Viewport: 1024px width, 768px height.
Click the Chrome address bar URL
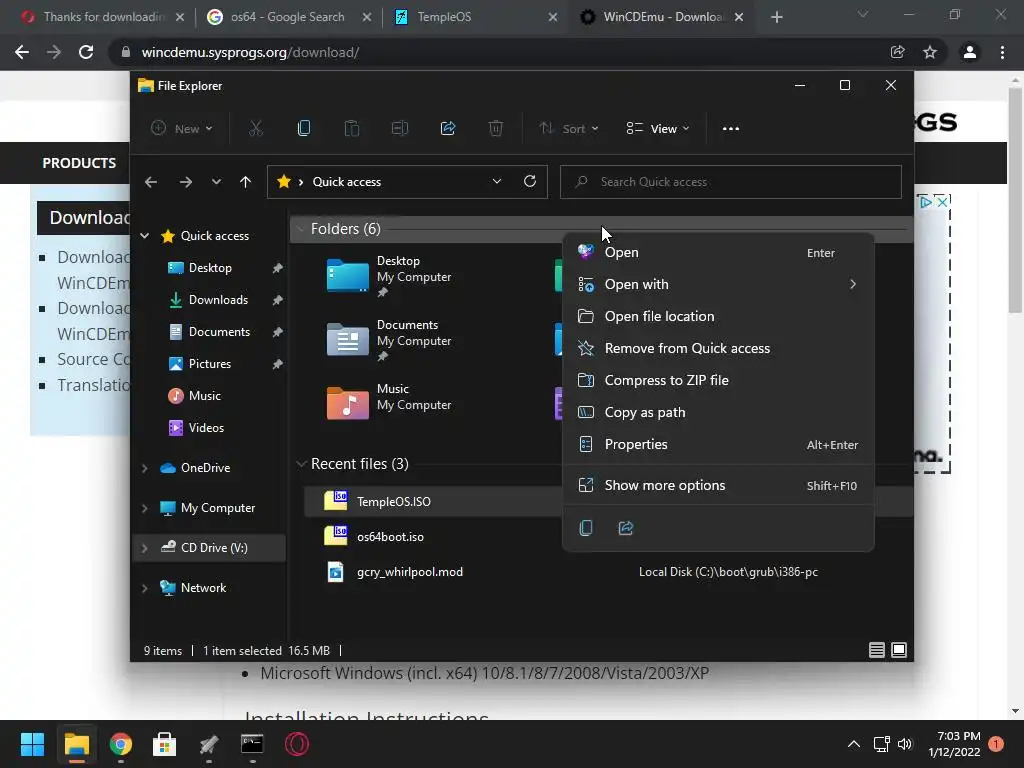251,52
